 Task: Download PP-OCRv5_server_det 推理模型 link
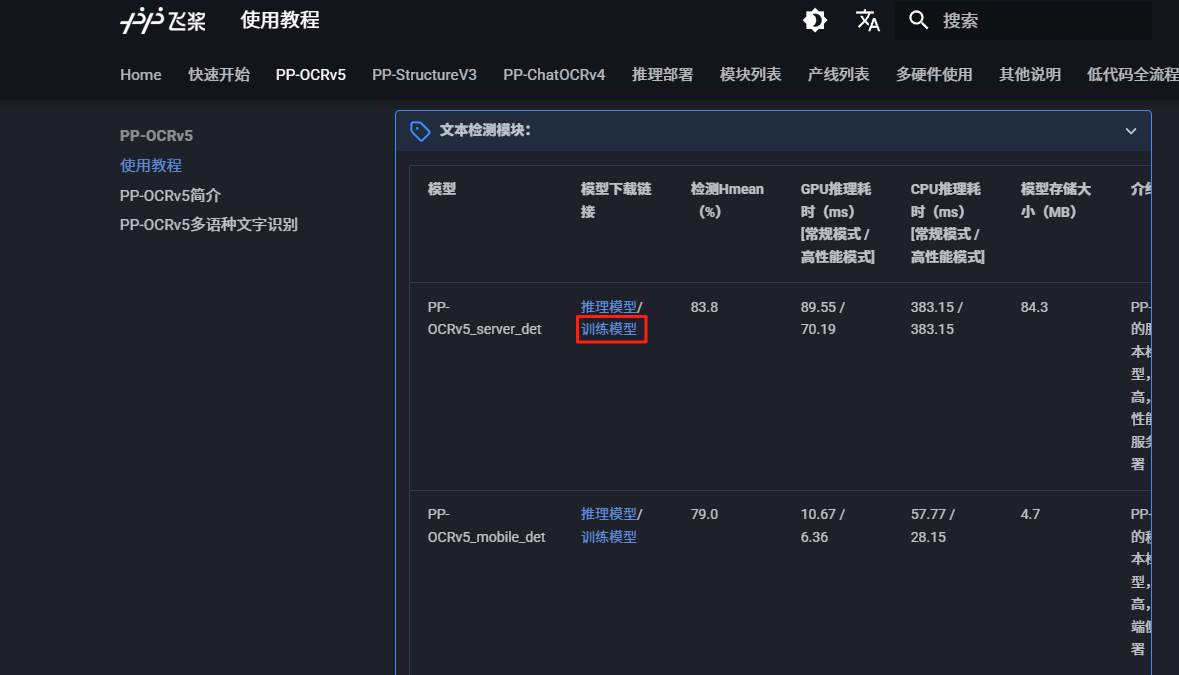click(608, 307)
